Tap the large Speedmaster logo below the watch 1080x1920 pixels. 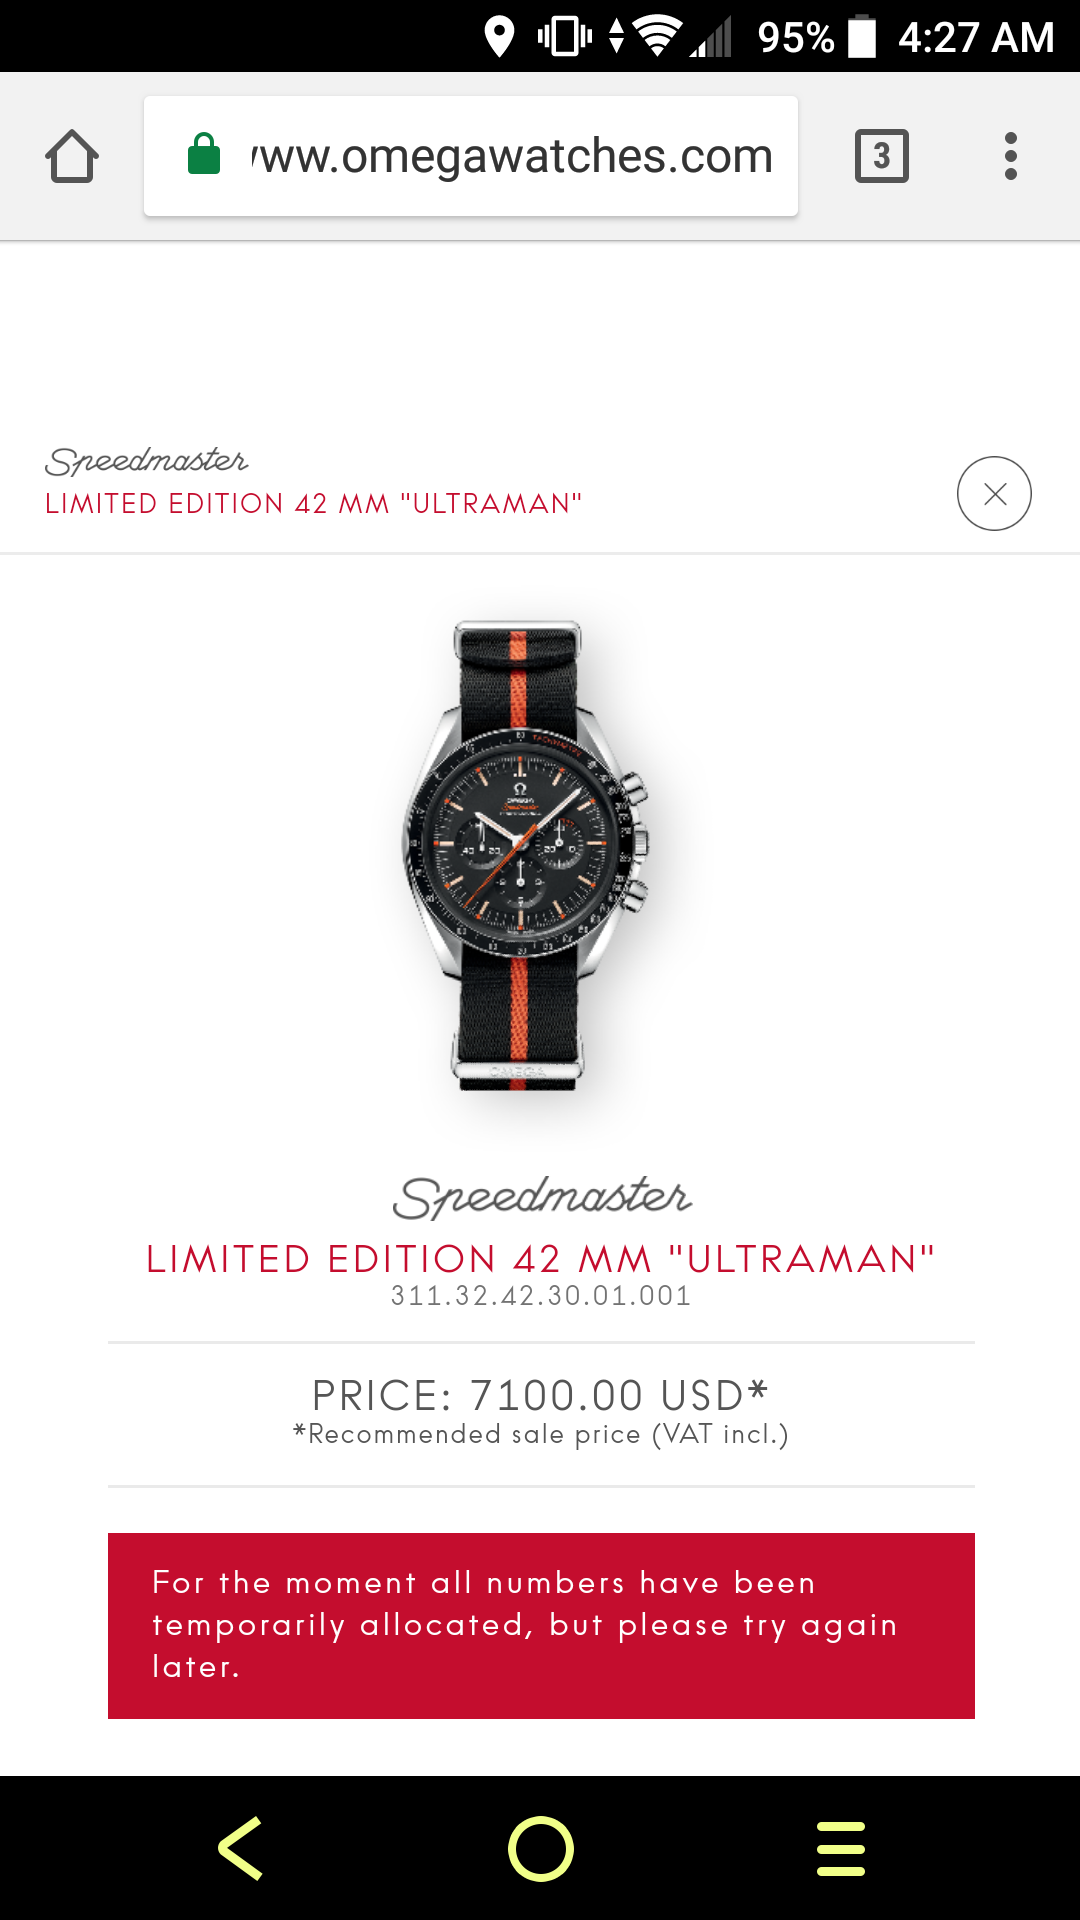542,1197
